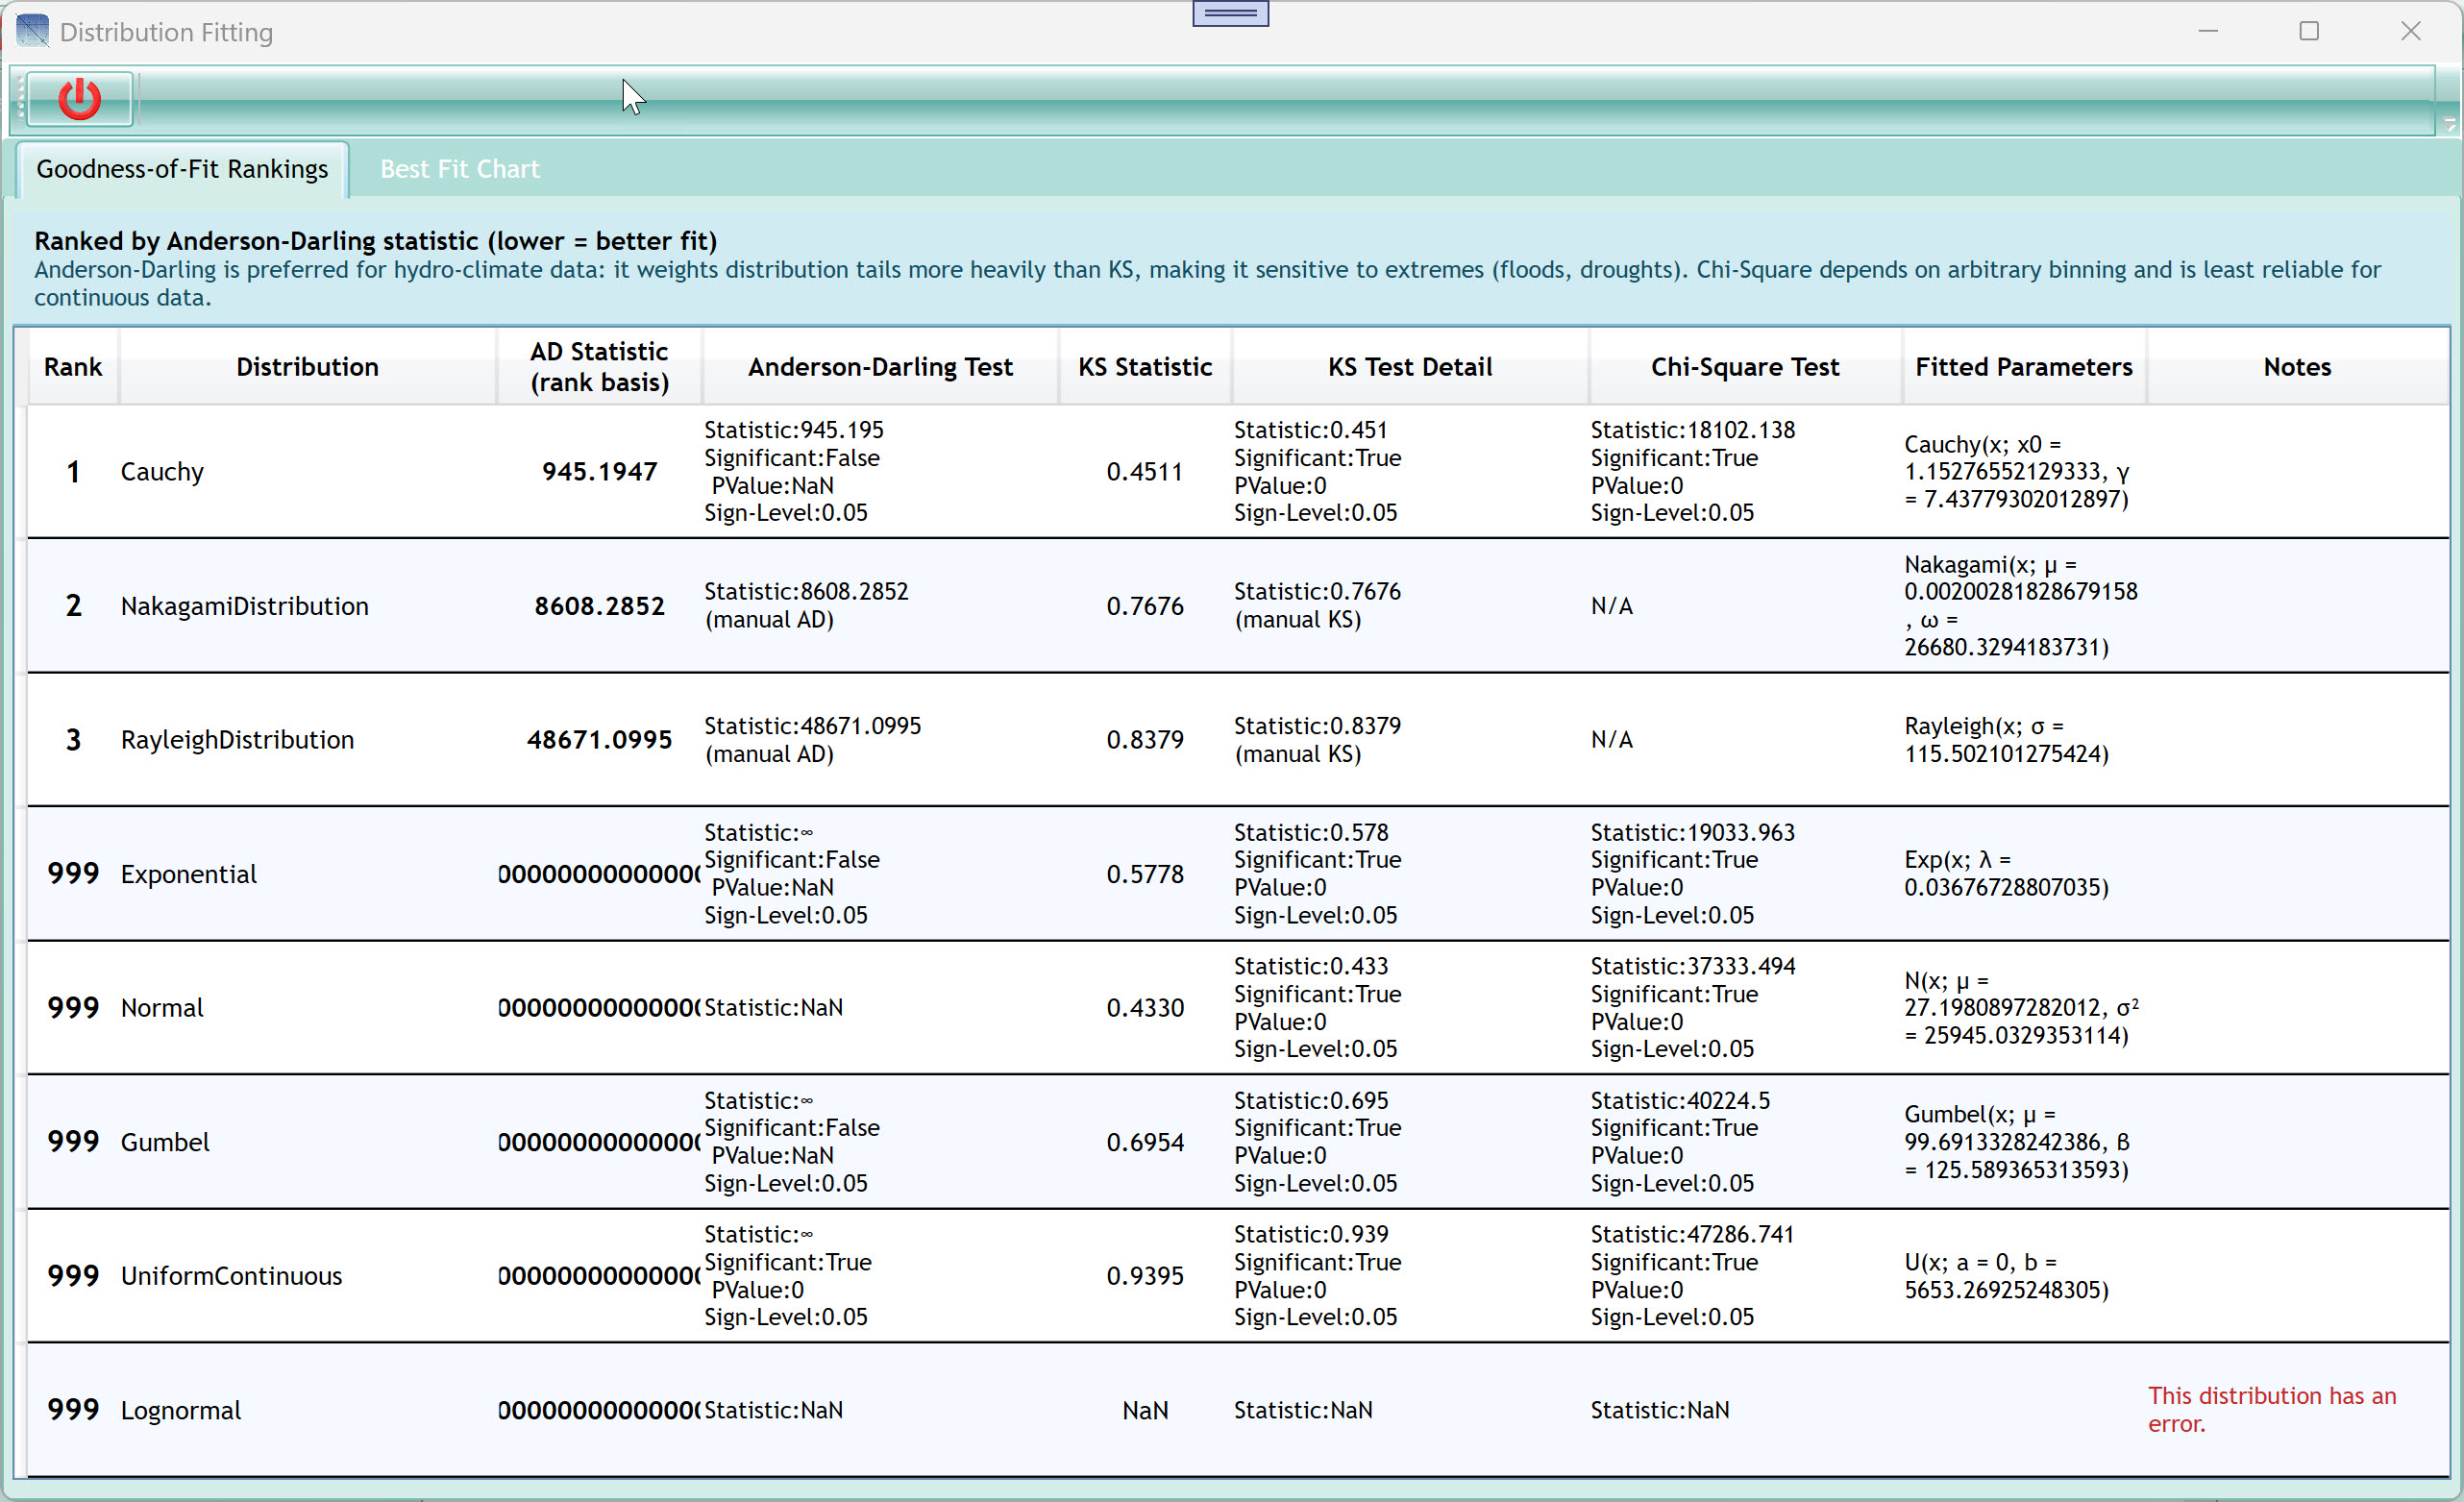The width and height of the screenshot is (2464, 1502).
Task: Select the Cauchy distribution row
Action: coord(1238,472)
